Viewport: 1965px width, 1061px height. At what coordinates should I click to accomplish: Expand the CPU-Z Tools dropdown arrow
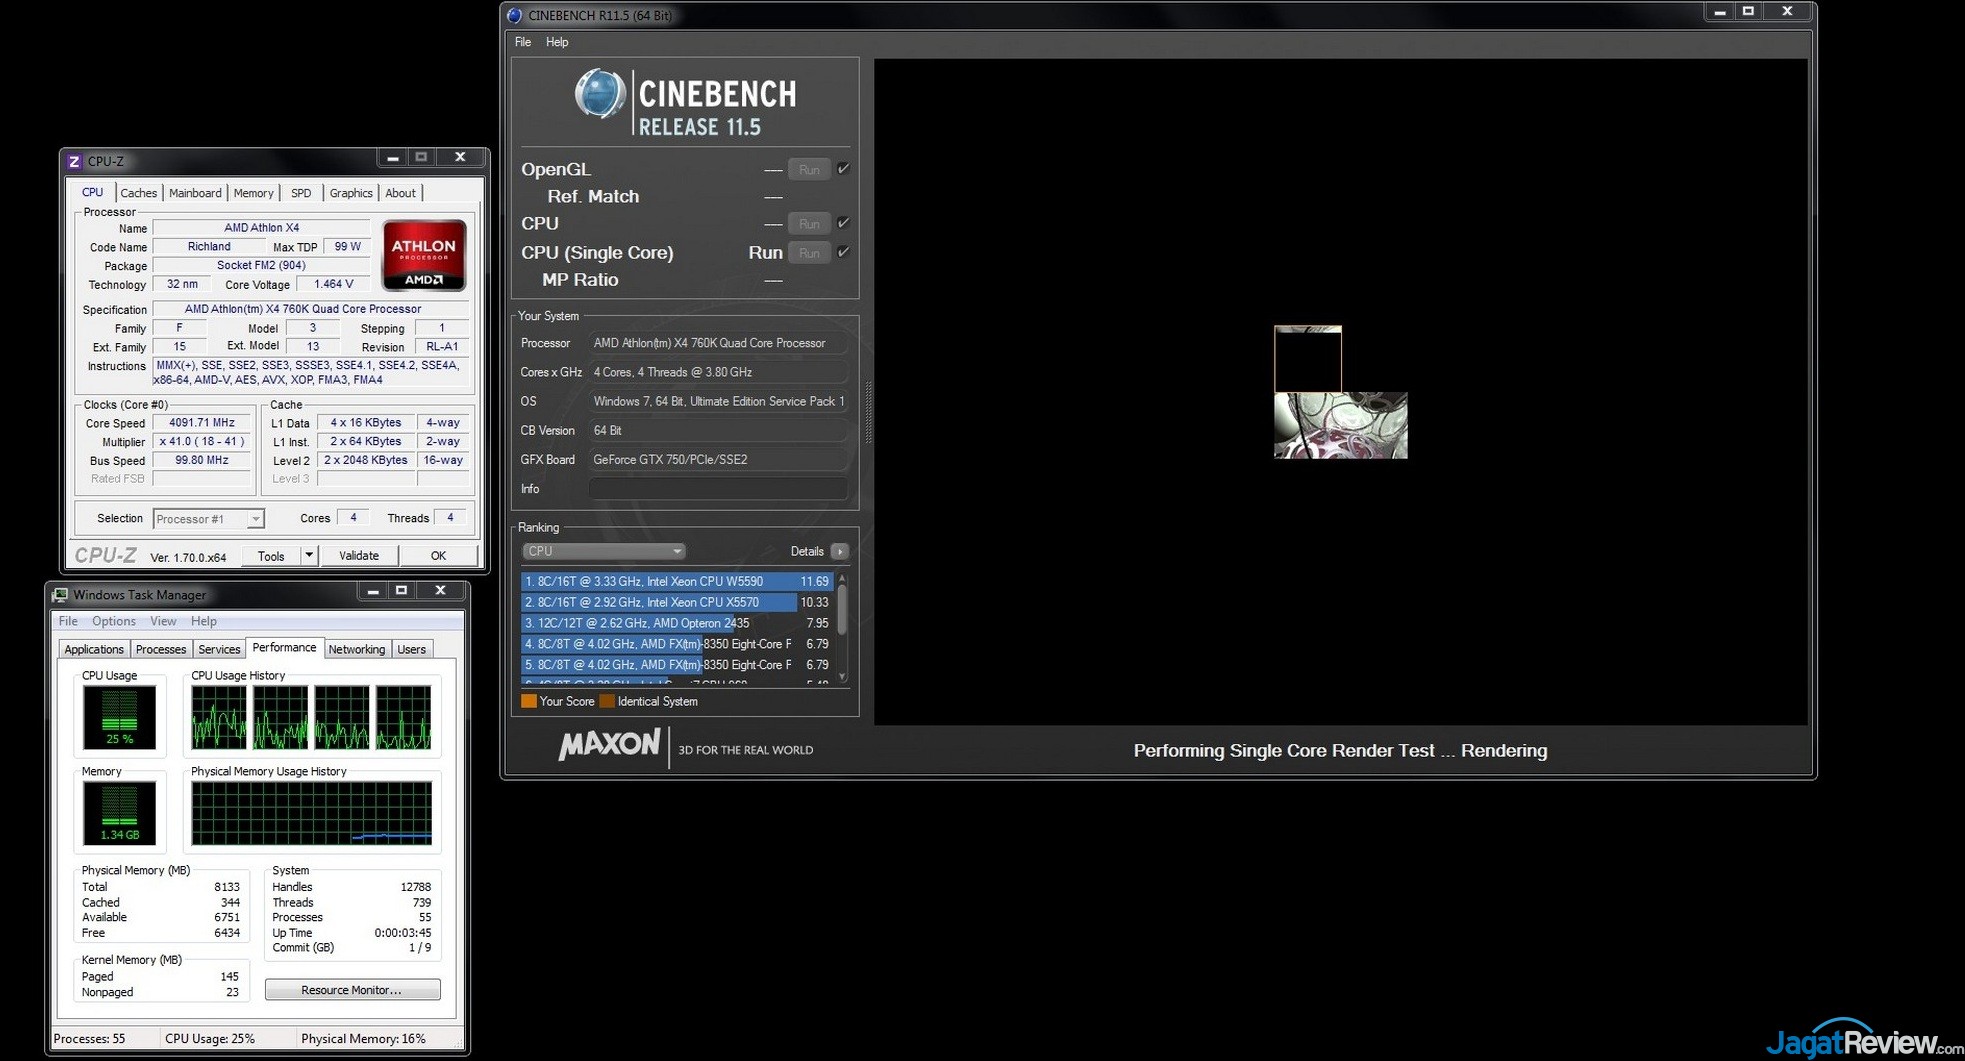308,556
